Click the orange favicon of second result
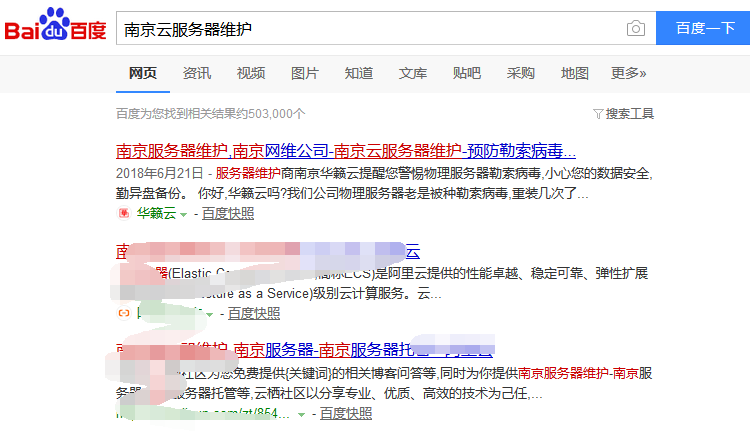Viewport: 750px width, 432px height. click(x=124, y=313)
